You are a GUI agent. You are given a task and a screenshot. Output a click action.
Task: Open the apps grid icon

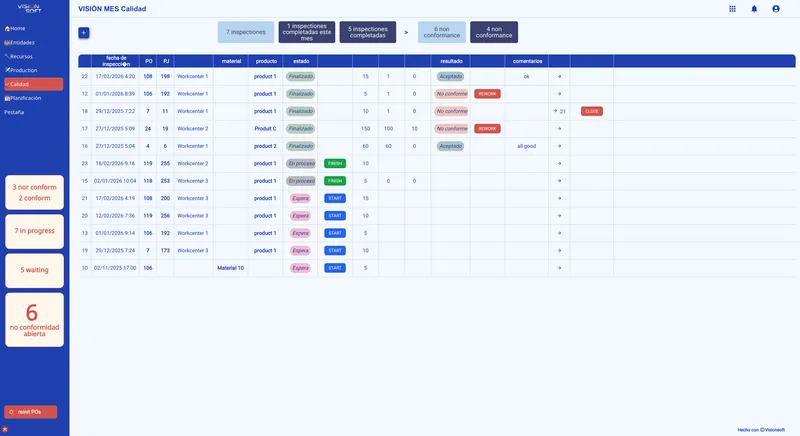pyautogui.click(x=732, y=9)
